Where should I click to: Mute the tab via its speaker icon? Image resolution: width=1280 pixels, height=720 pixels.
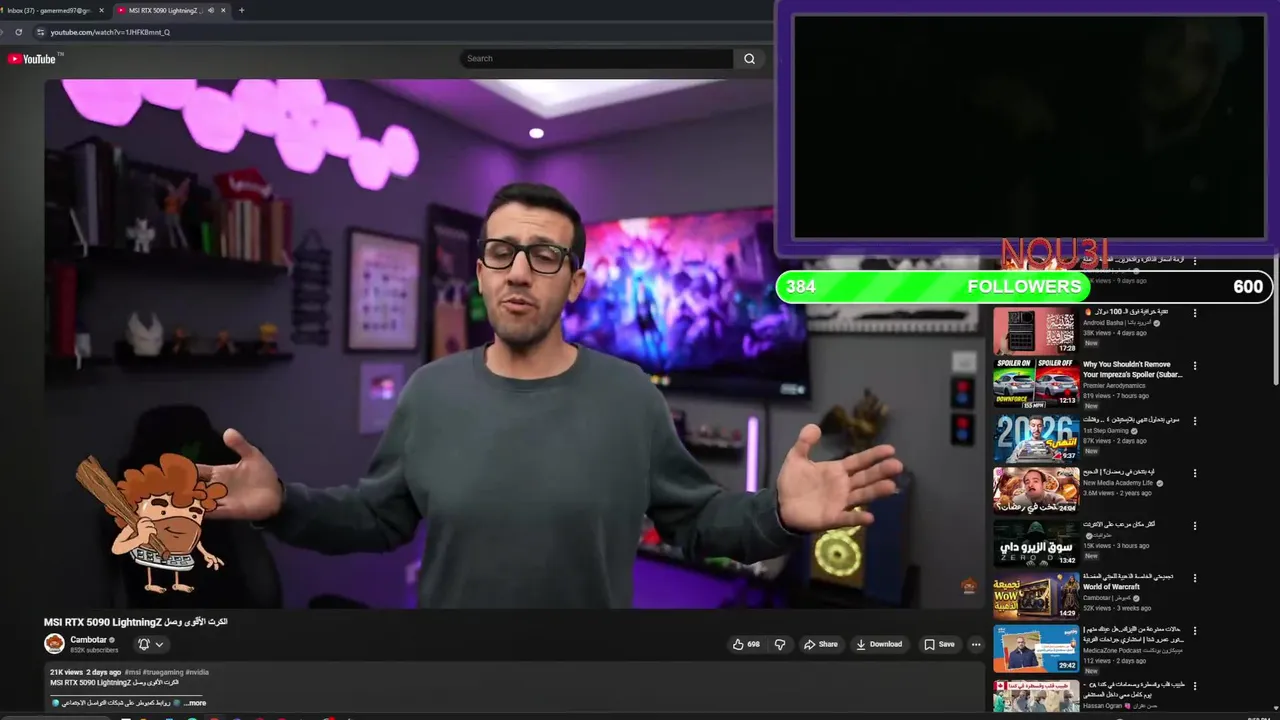[x=211, y=10]
